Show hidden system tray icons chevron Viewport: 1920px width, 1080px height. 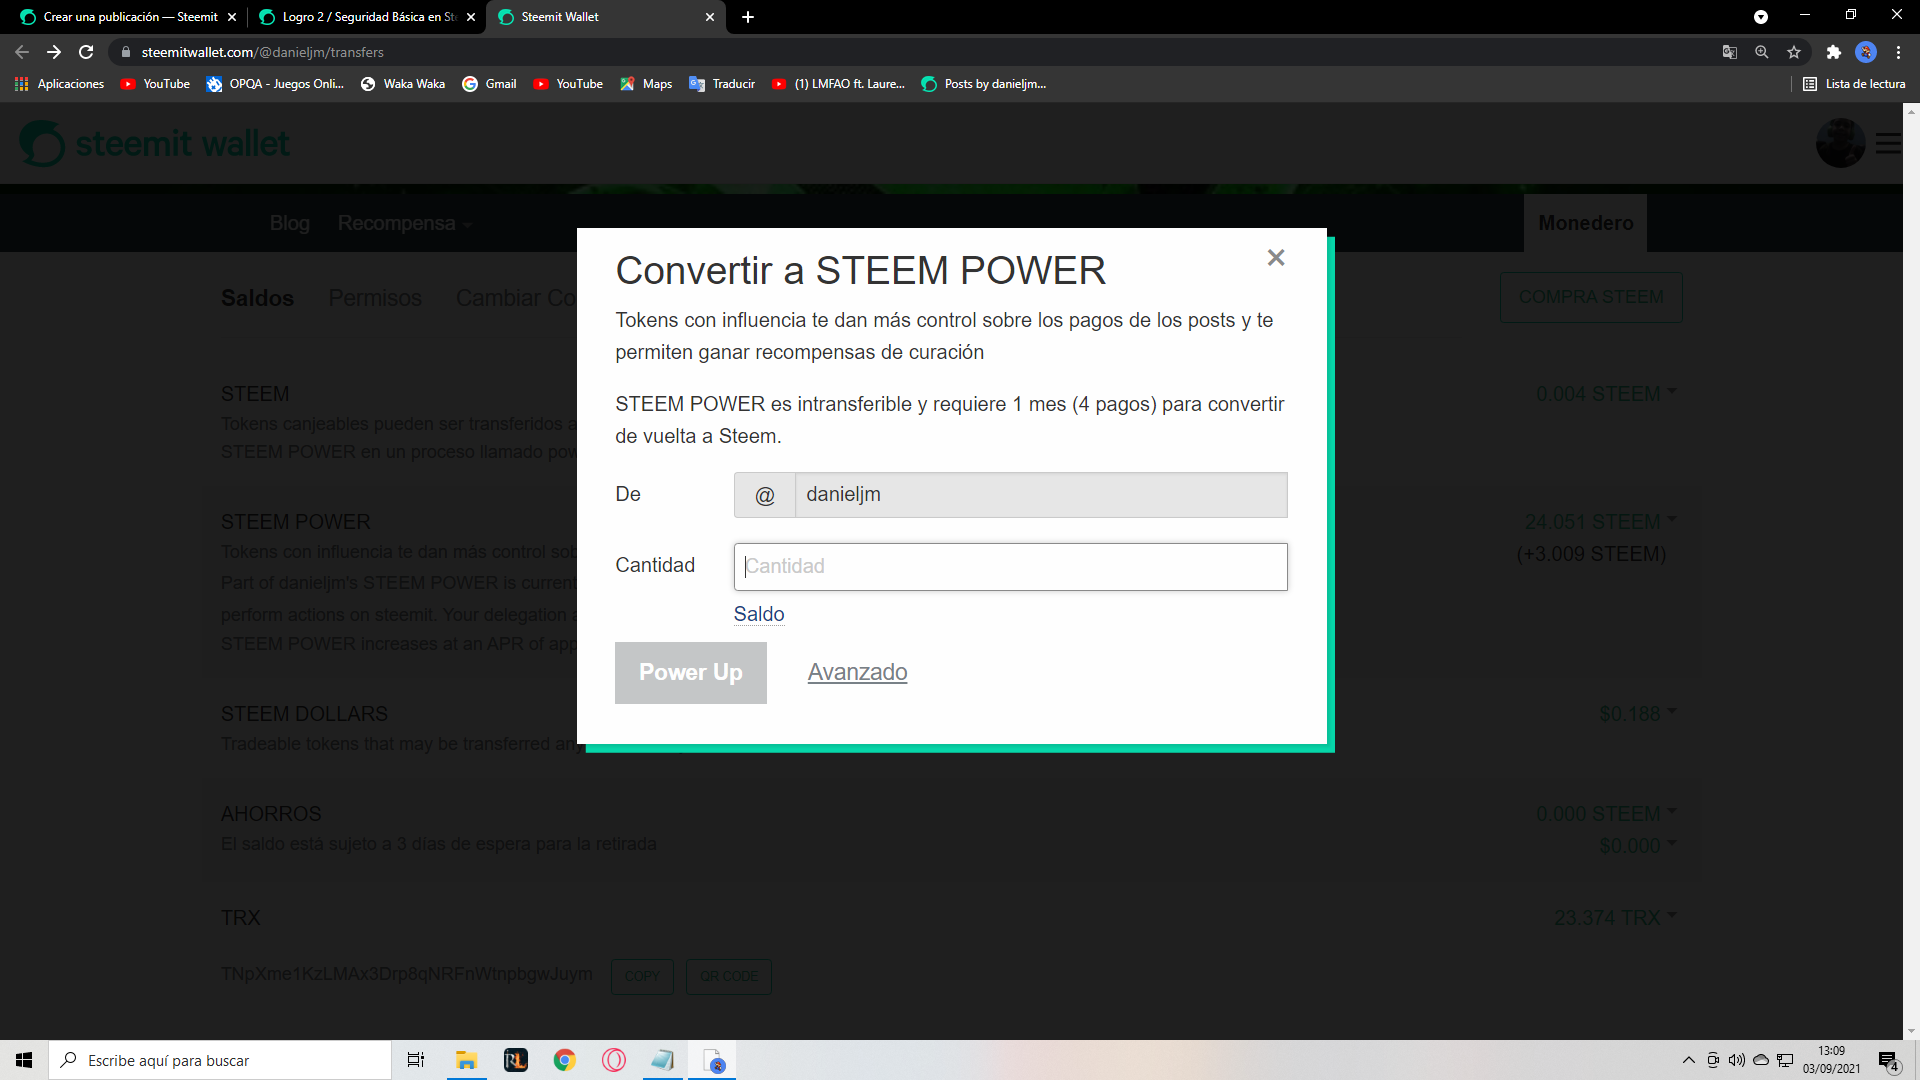point(1688,1060)
